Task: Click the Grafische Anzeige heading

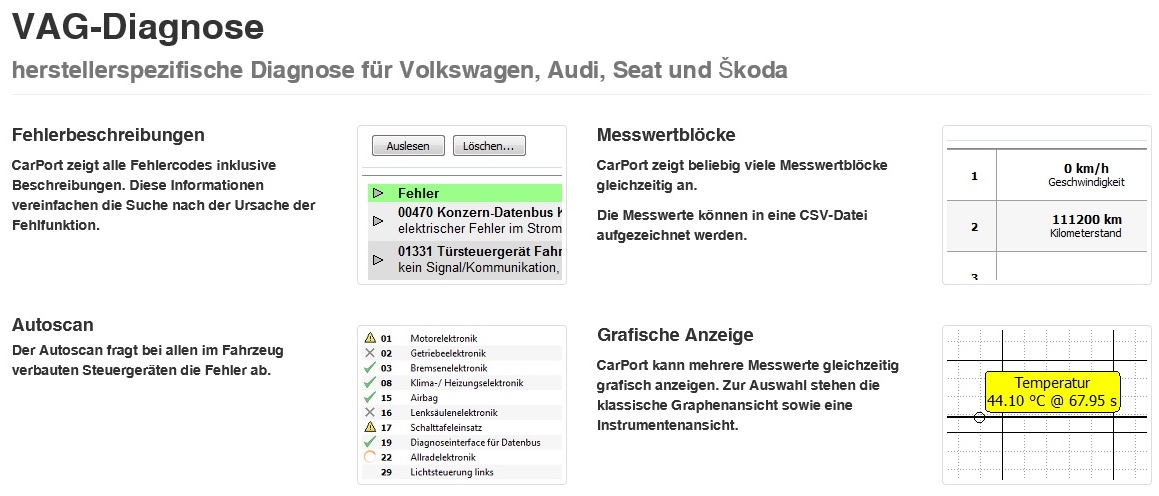Action: tap(675, 335)
